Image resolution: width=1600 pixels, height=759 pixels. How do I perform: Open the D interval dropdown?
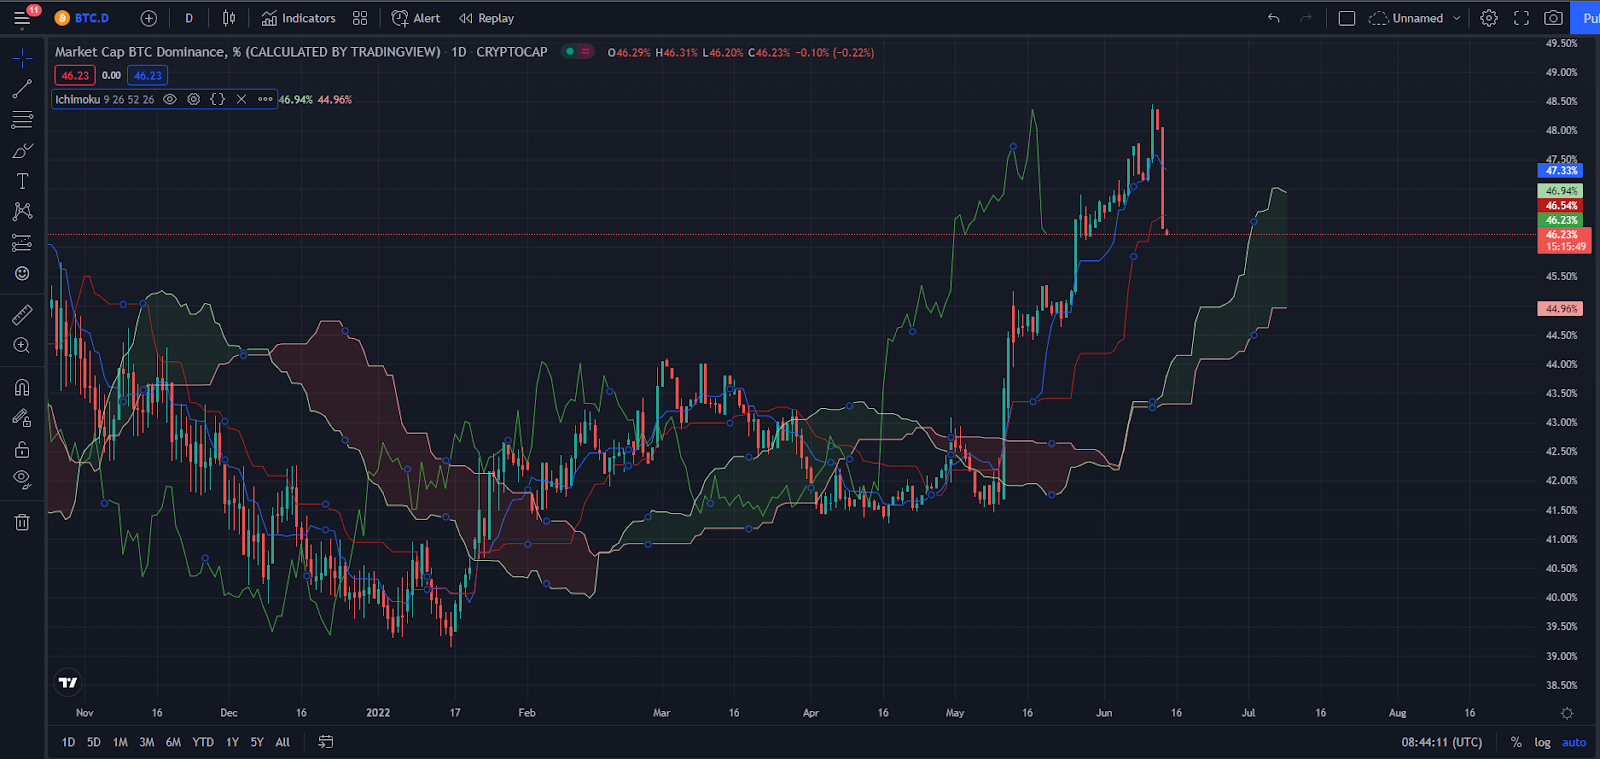[189, 18]
